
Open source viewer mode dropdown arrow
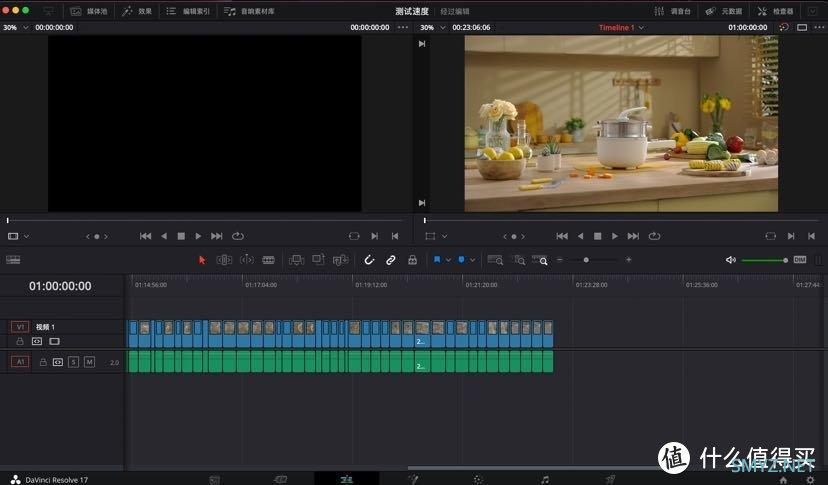coord(26,236)
